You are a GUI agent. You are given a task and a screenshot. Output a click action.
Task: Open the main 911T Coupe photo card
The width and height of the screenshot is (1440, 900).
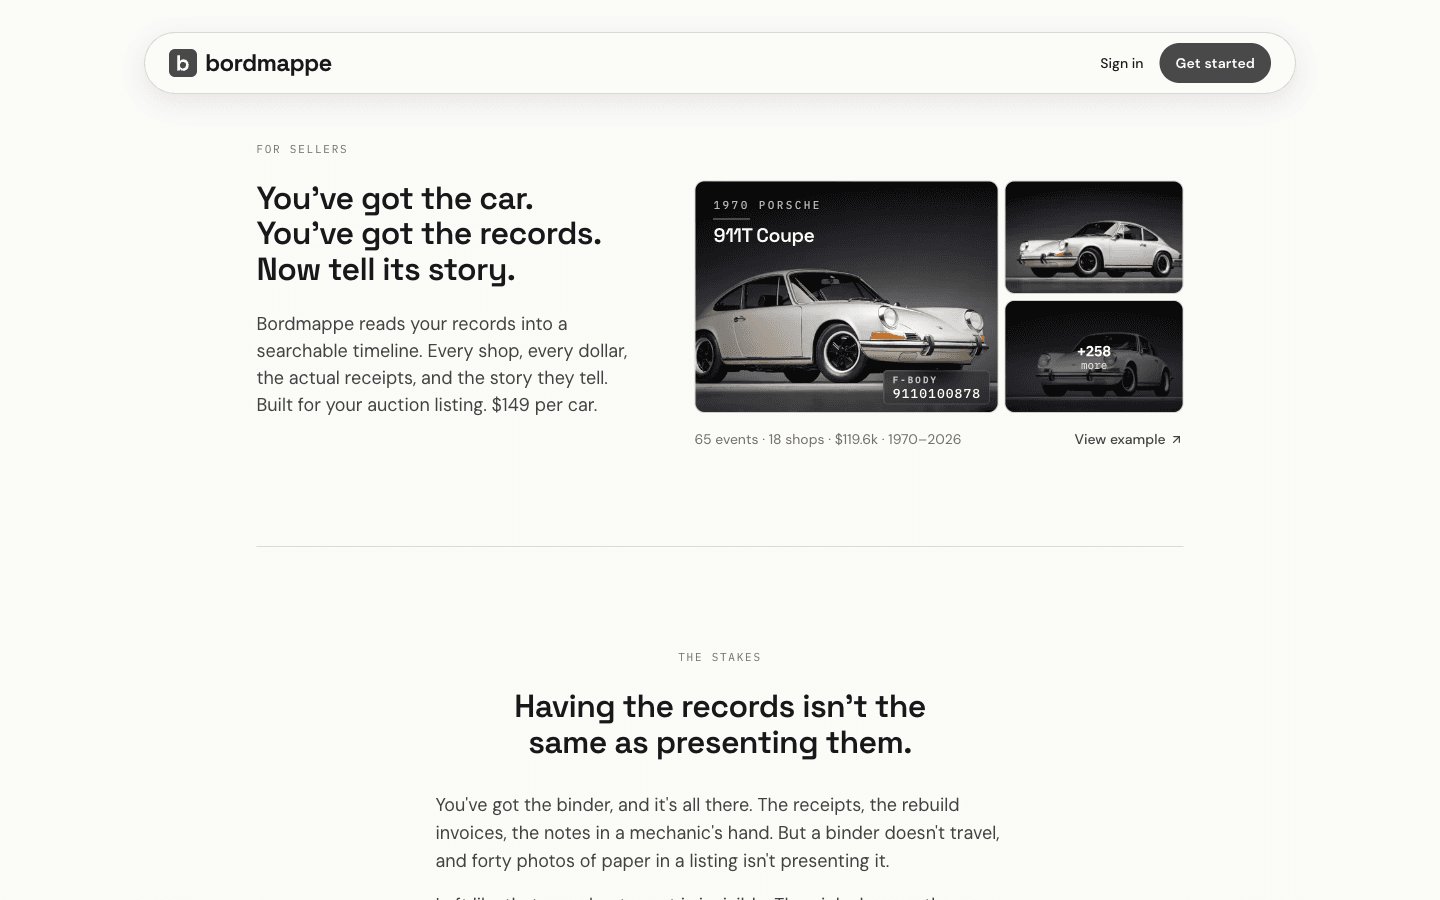coord(846,297)
